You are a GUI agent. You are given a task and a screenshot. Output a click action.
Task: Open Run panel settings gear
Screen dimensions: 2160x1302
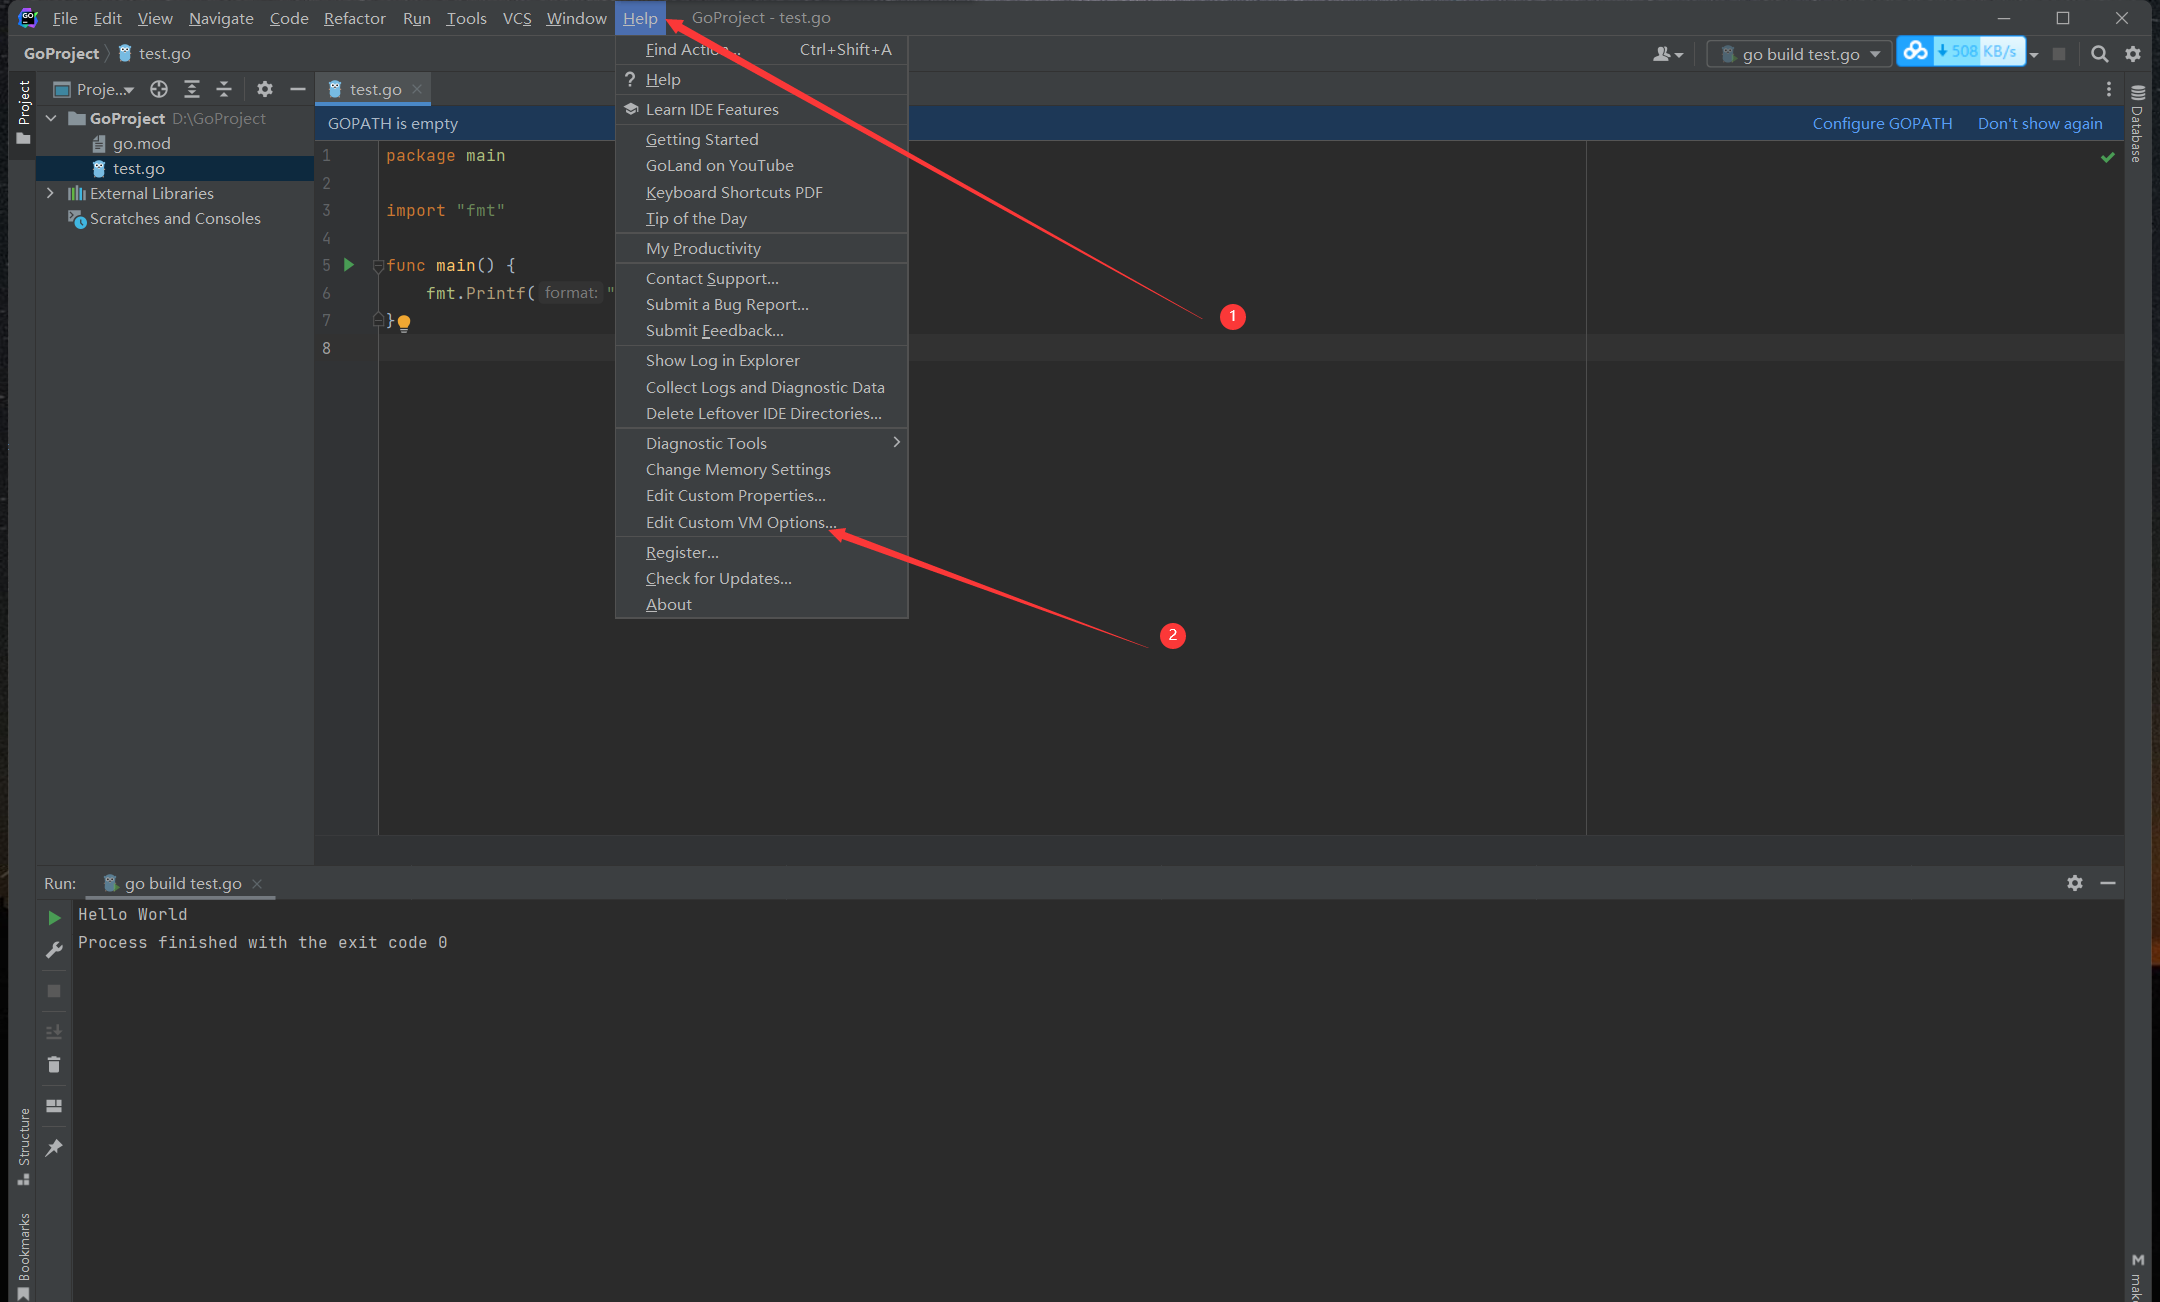2075,883
